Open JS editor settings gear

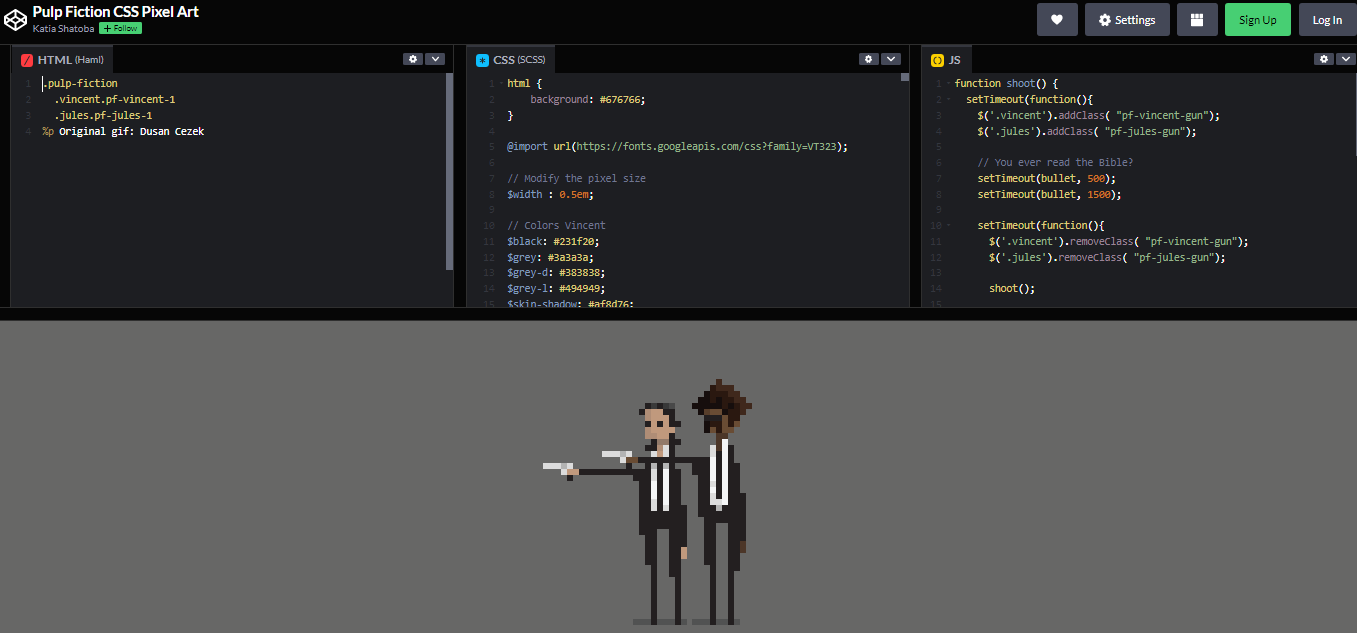1323,59
